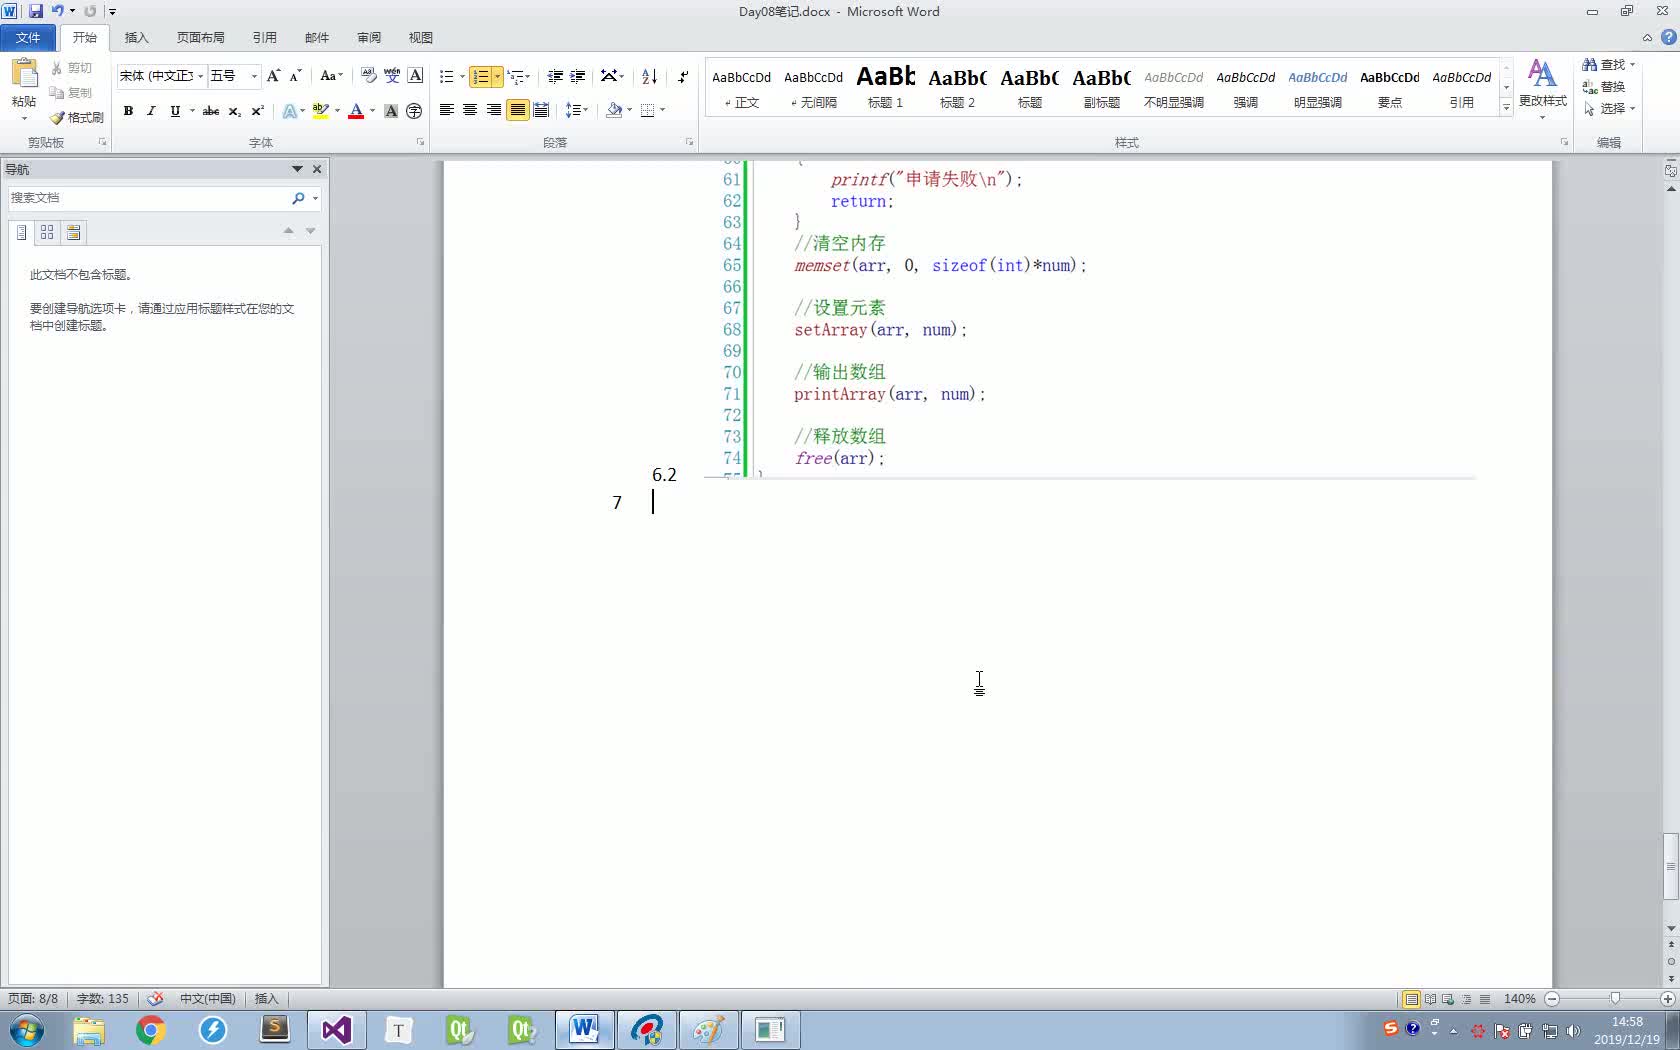Open font color dropdown arrow
Viewport: 1680px width, 1050px height.
coord(372,111)
